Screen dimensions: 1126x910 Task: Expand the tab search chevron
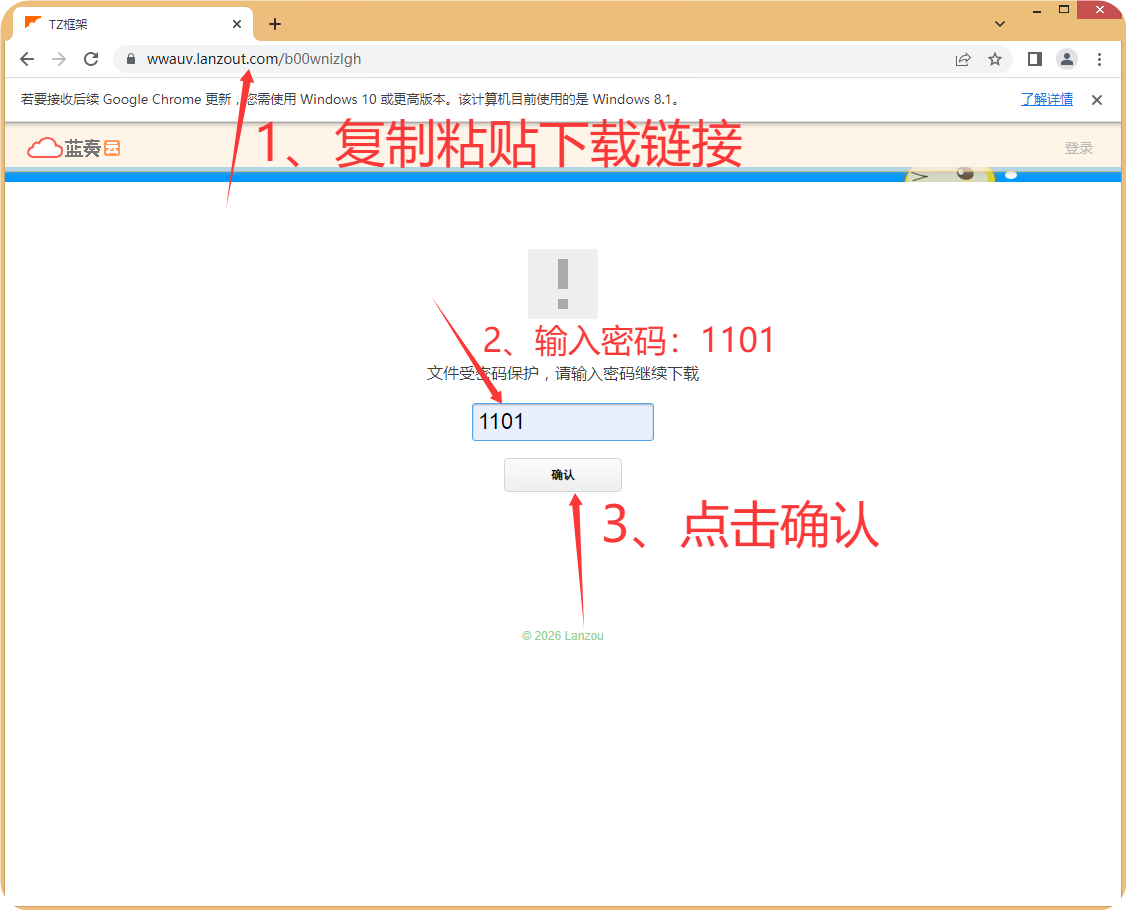(1000, 24)
